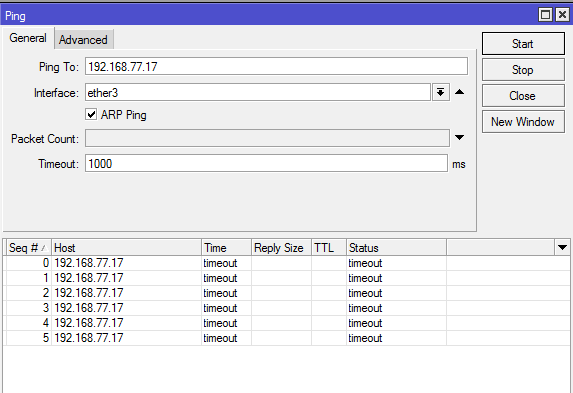This screenshot has width=573, height=393.
Task: Click the Timeout 1000 field
Action: coord(266,163)
